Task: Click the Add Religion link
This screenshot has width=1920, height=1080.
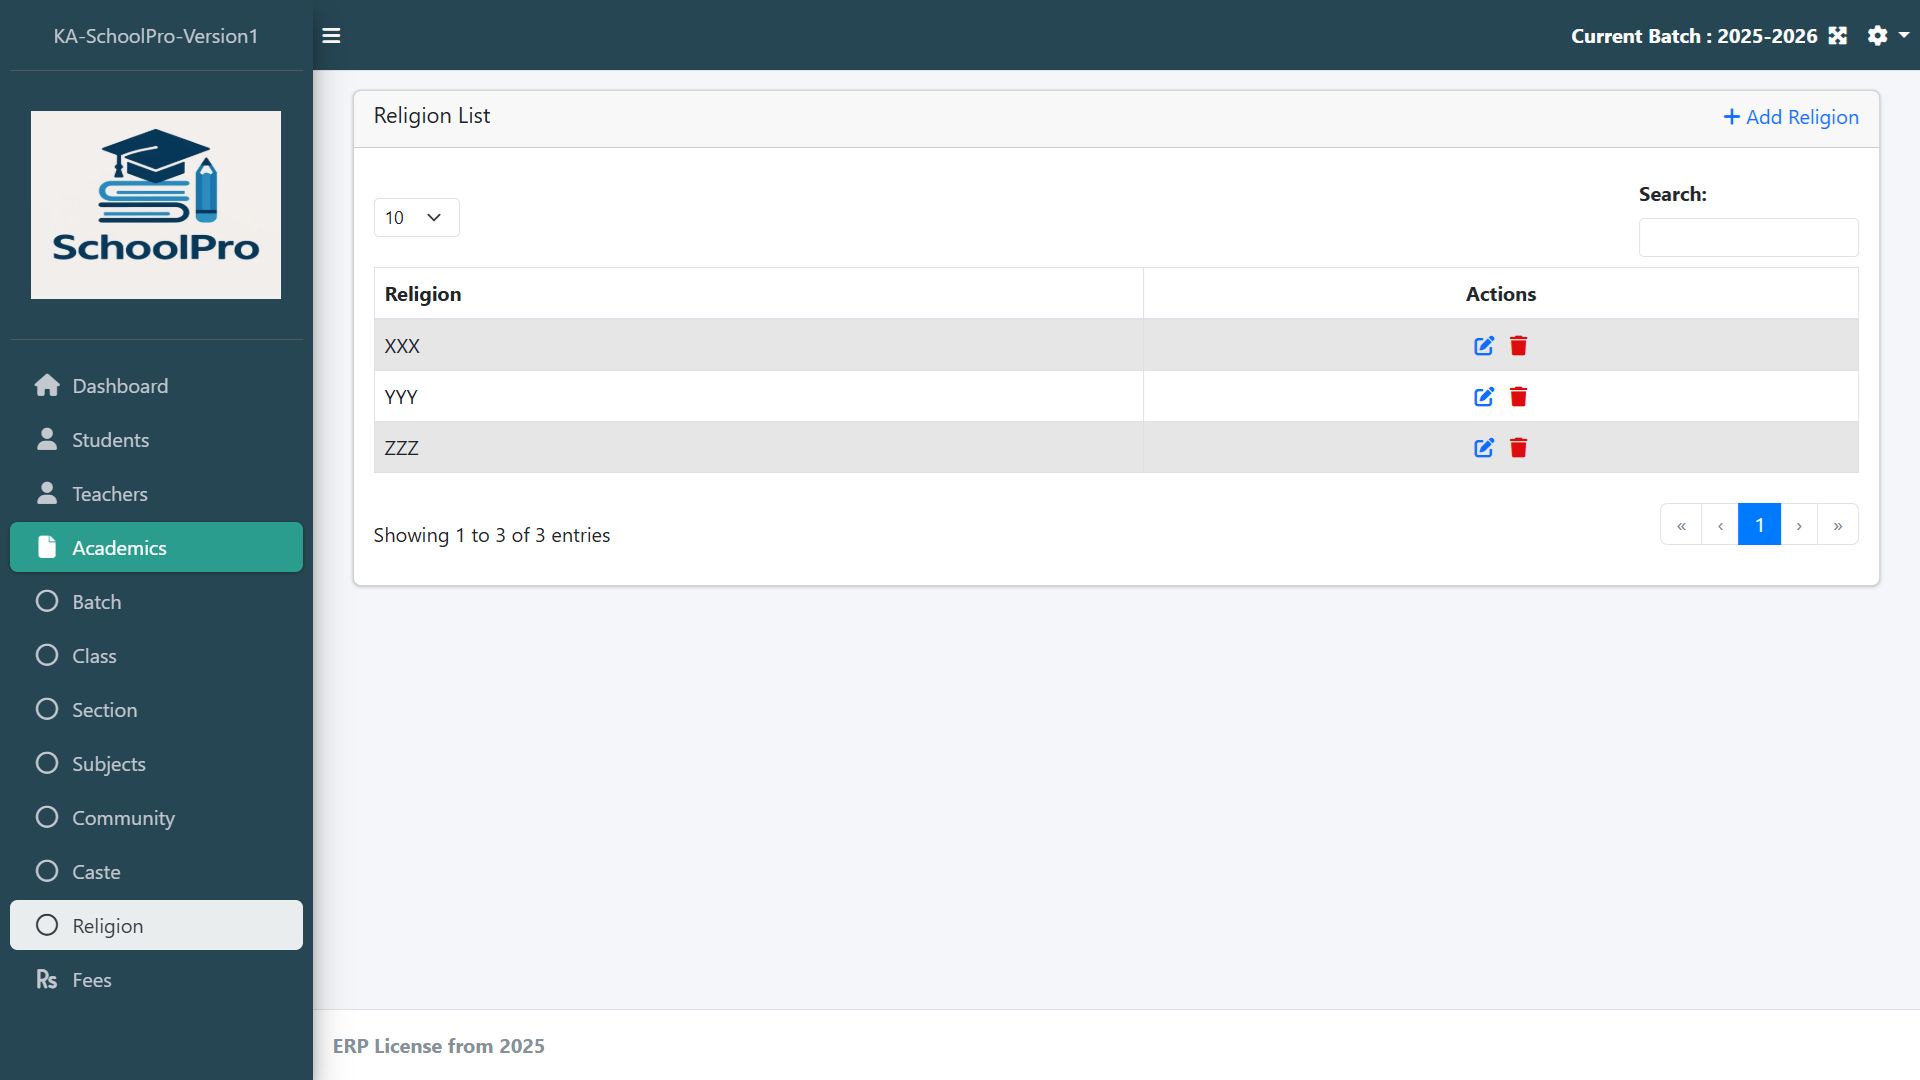Action: click(1790, 117)
